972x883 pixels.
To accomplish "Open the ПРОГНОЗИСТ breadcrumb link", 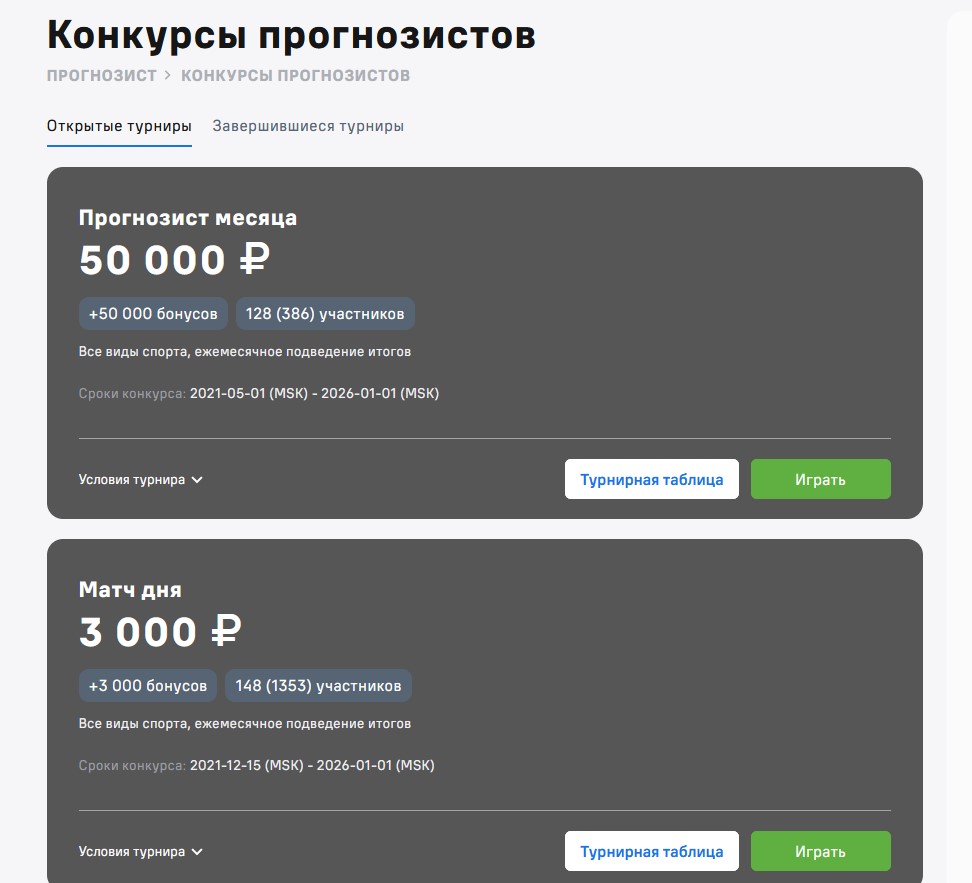I will coord(101,74).
